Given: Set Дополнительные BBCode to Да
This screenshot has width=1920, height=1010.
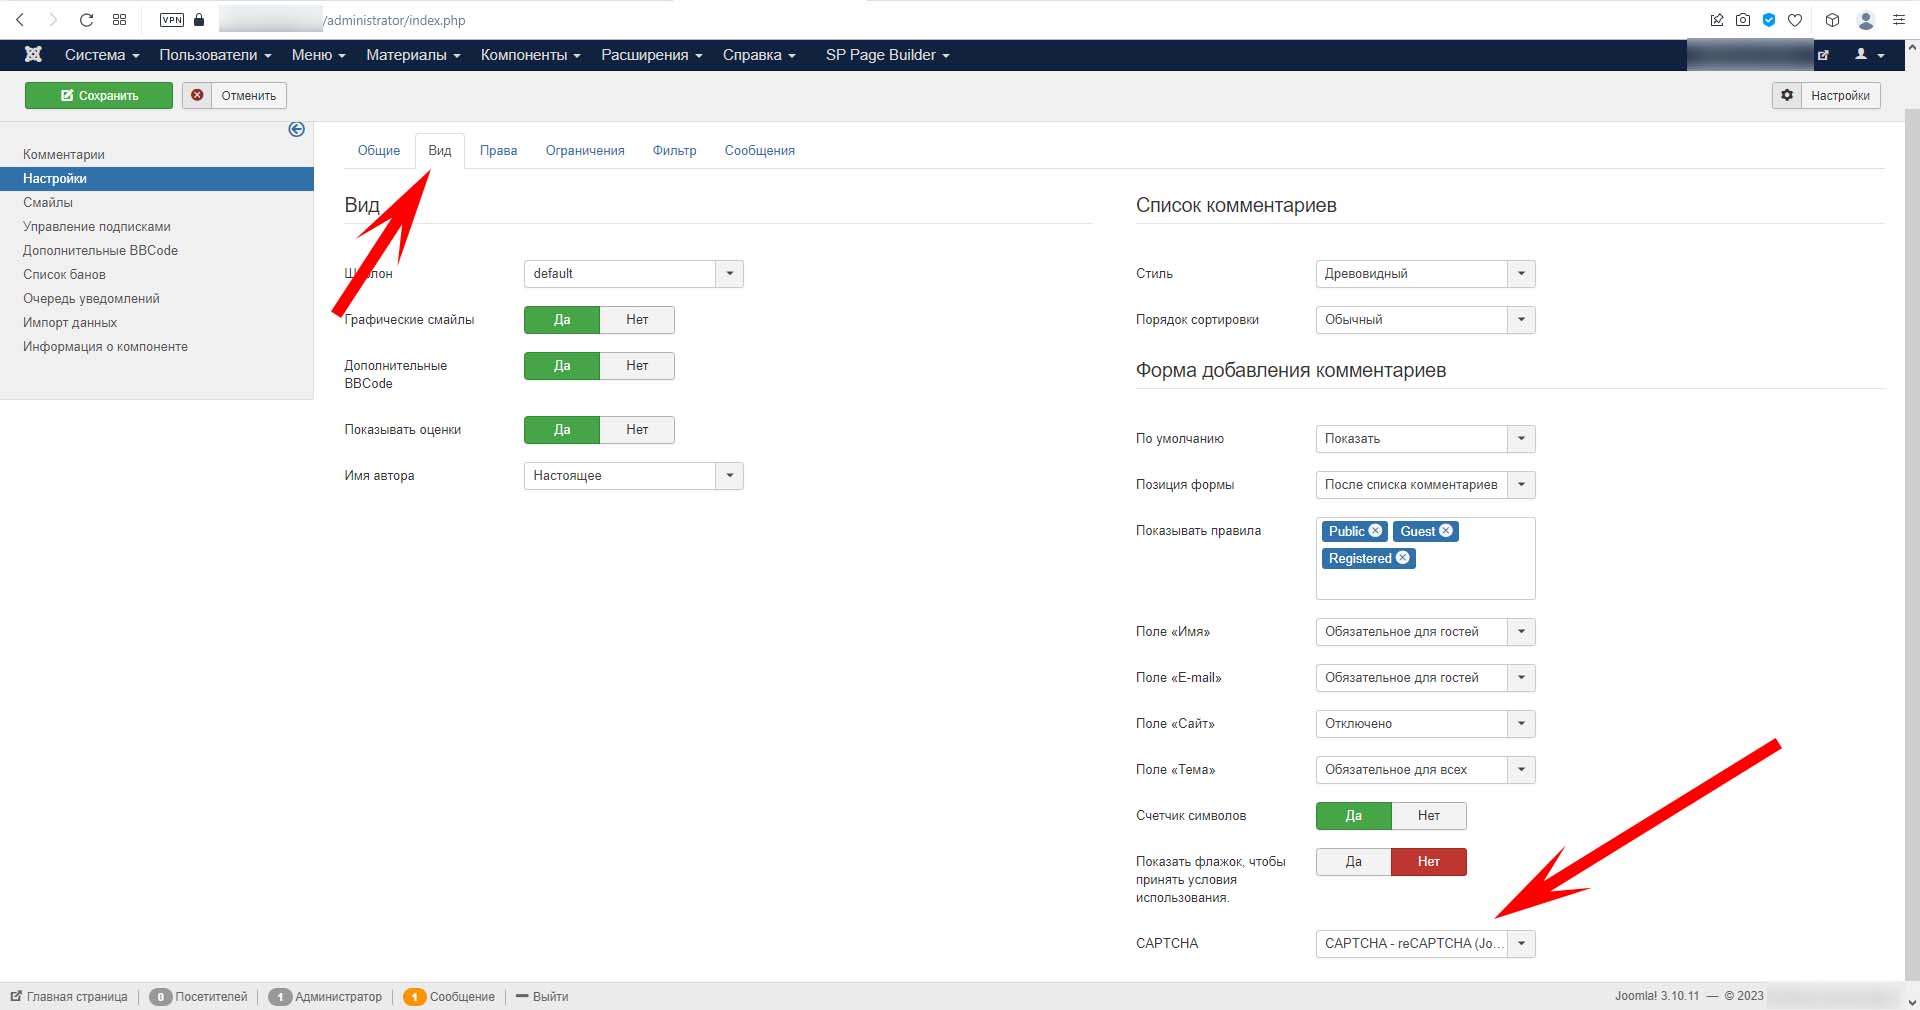Looking at the screenshot, I should [x=562, y=366].
